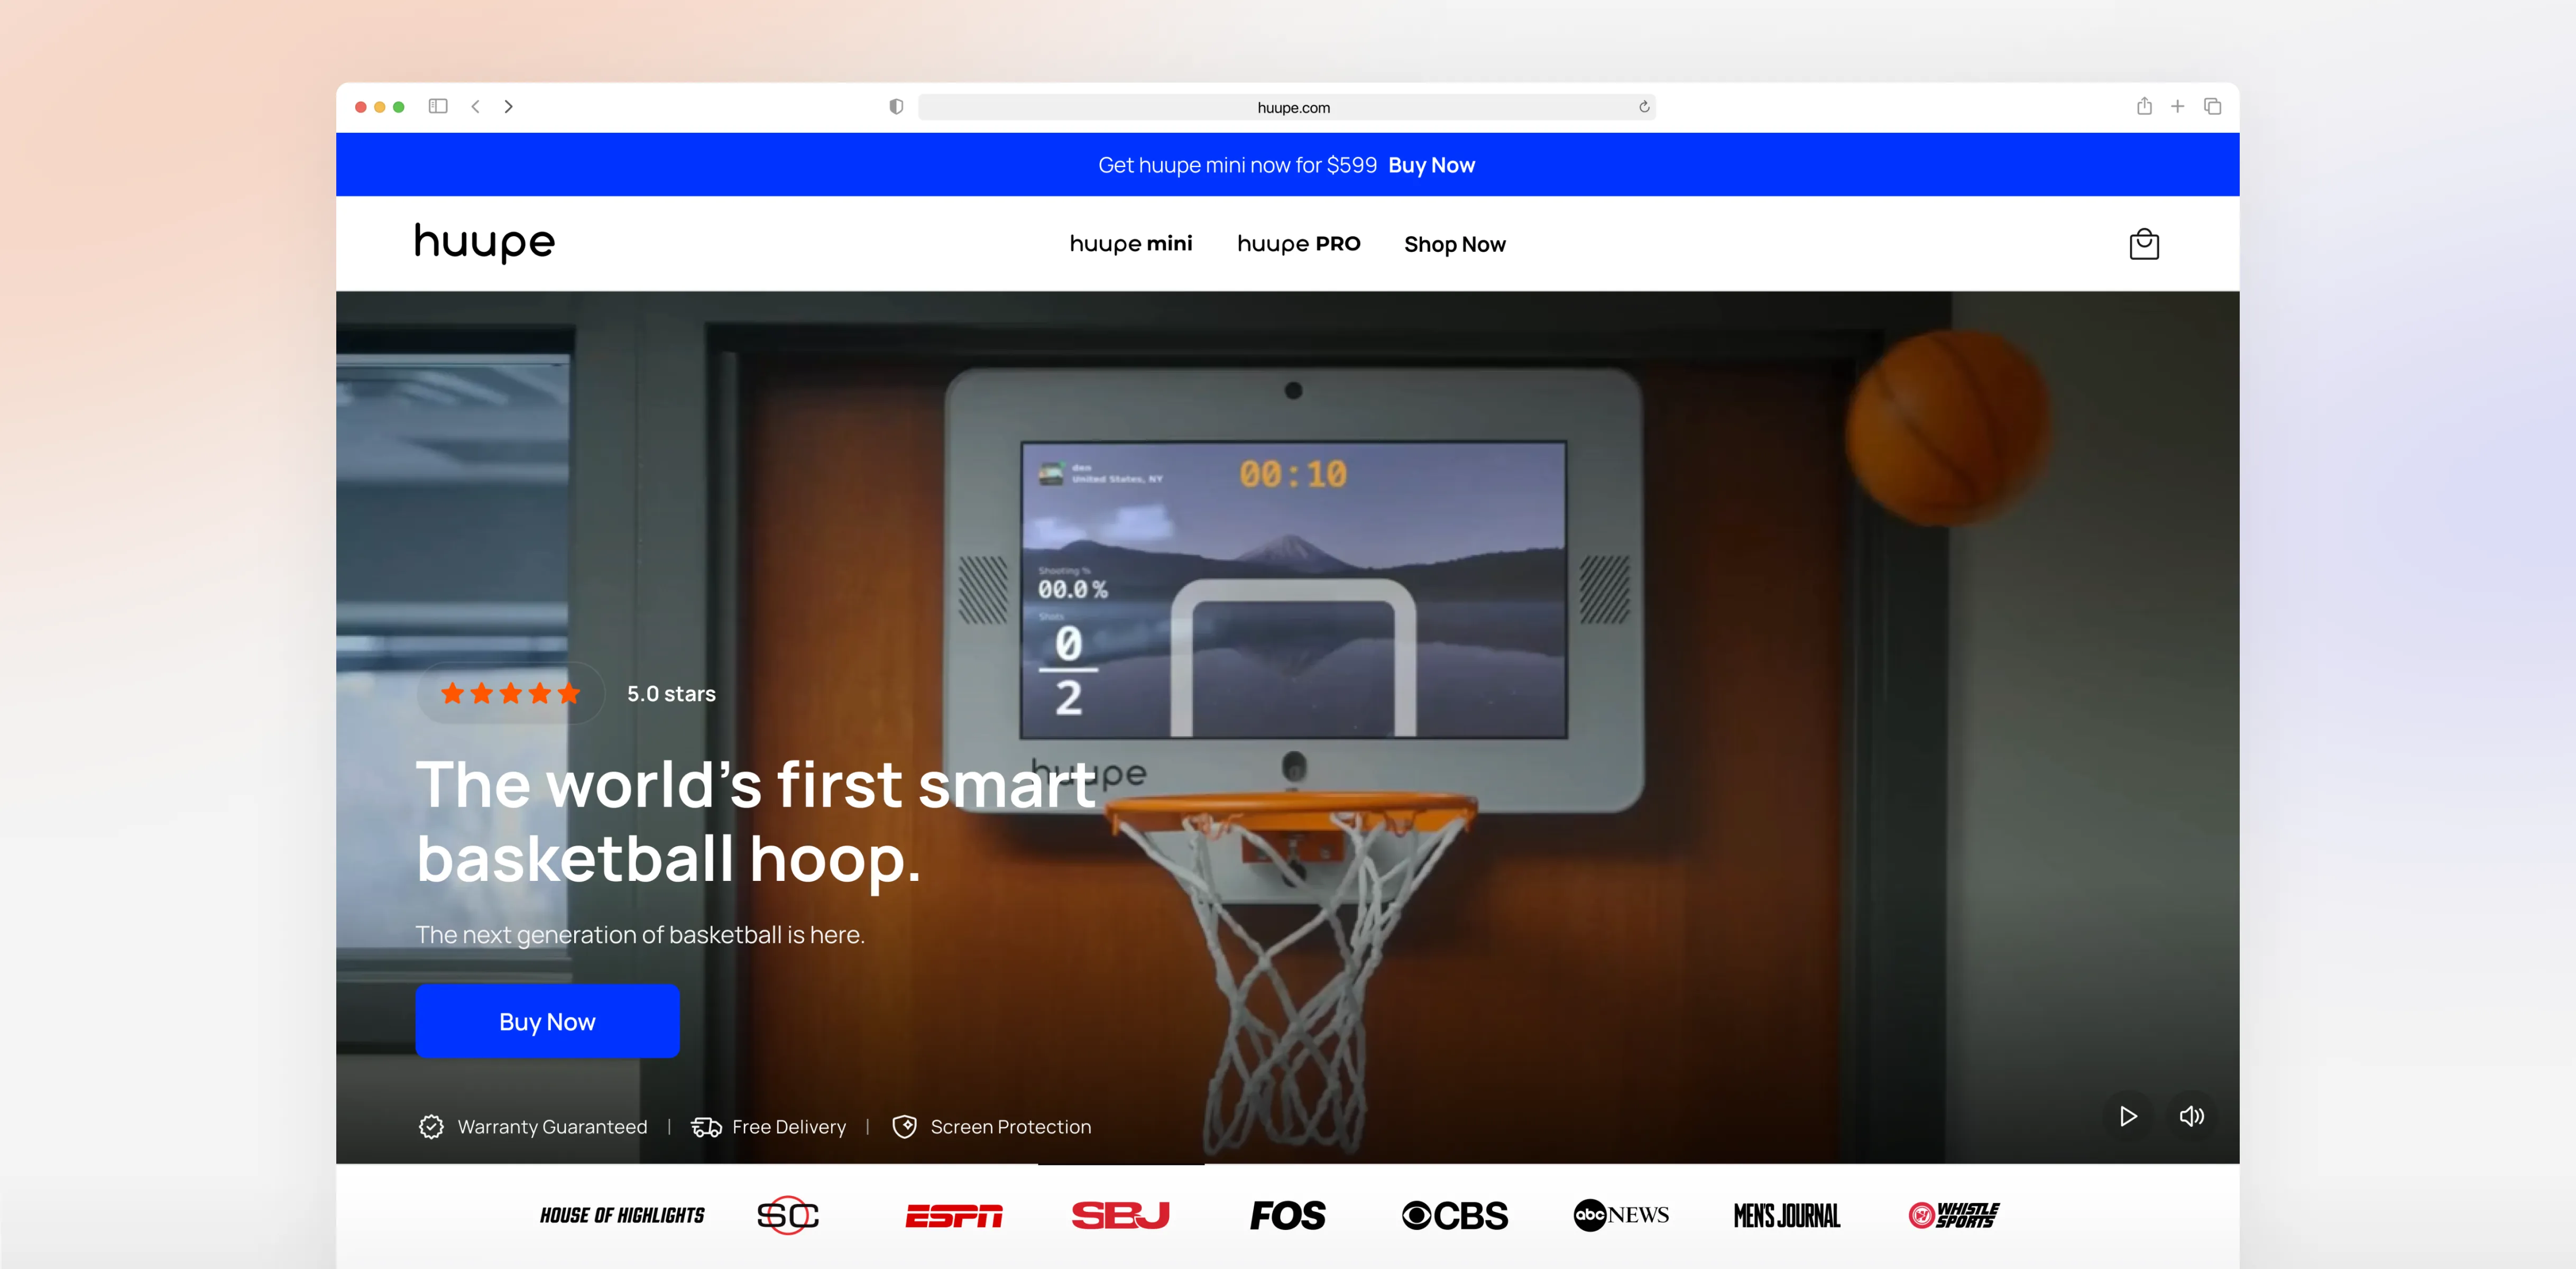This screenshot has width=2576, height=1269.
Task: Click the House of Highlights logo
Action: tap(622, 1215)
